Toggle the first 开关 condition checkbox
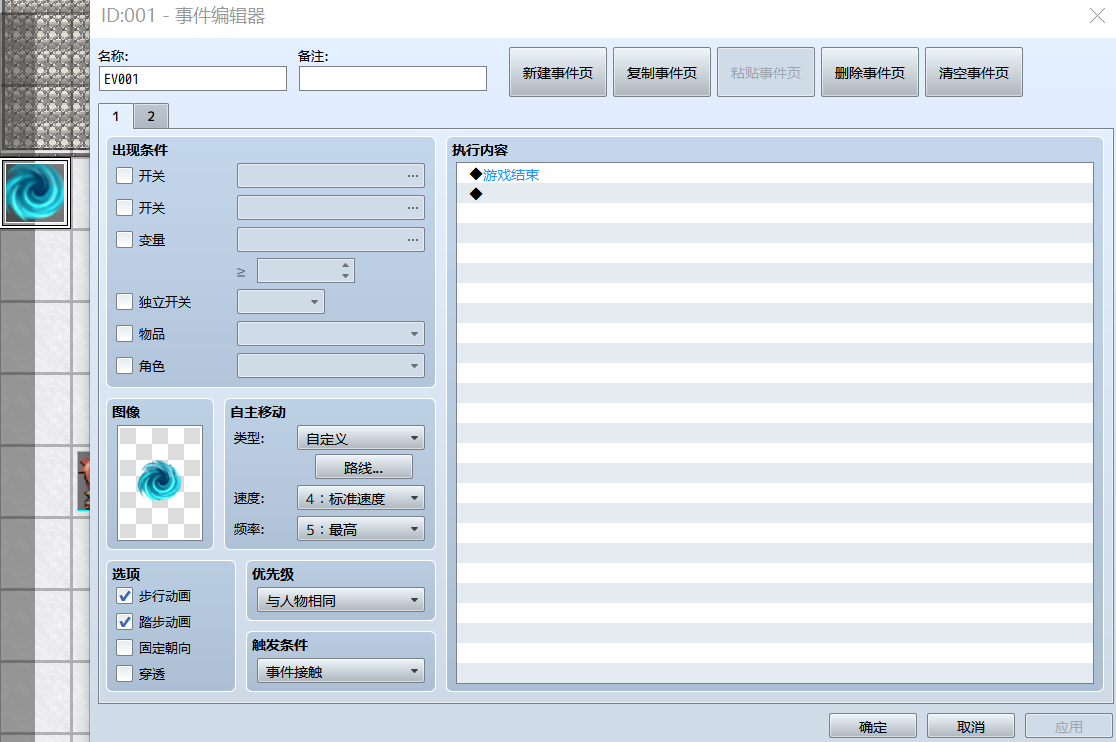Image resolution: width=1116 pixels, height=742 pixels. click(x=125, y=176)
